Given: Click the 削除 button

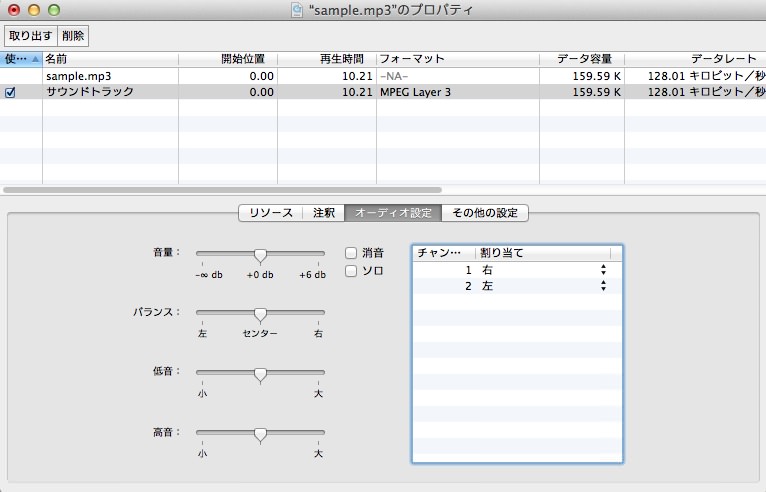Looking at the screenshot, I should click(x=73, y=36).
